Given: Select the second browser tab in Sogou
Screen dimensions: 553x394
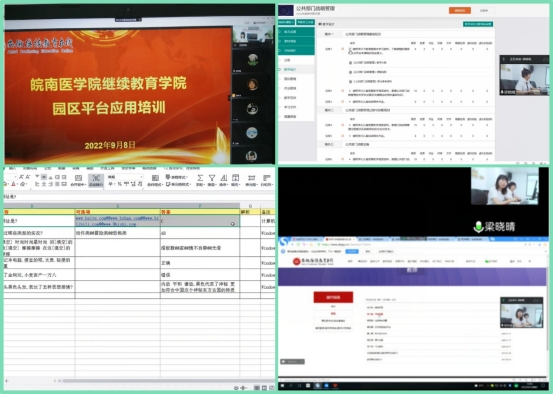Looking at the screenshot, I should click(340, 240).
